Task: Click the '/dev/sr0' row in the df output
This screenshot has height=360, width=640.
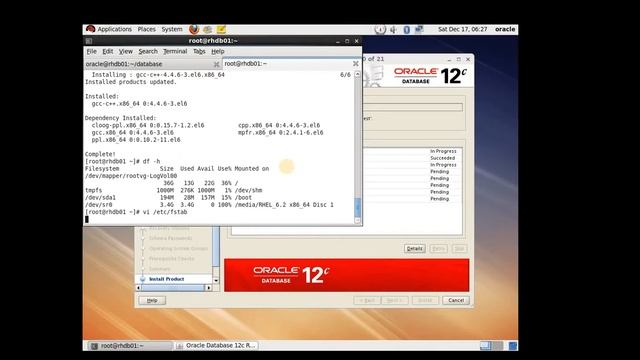Action: pos(209,204)
